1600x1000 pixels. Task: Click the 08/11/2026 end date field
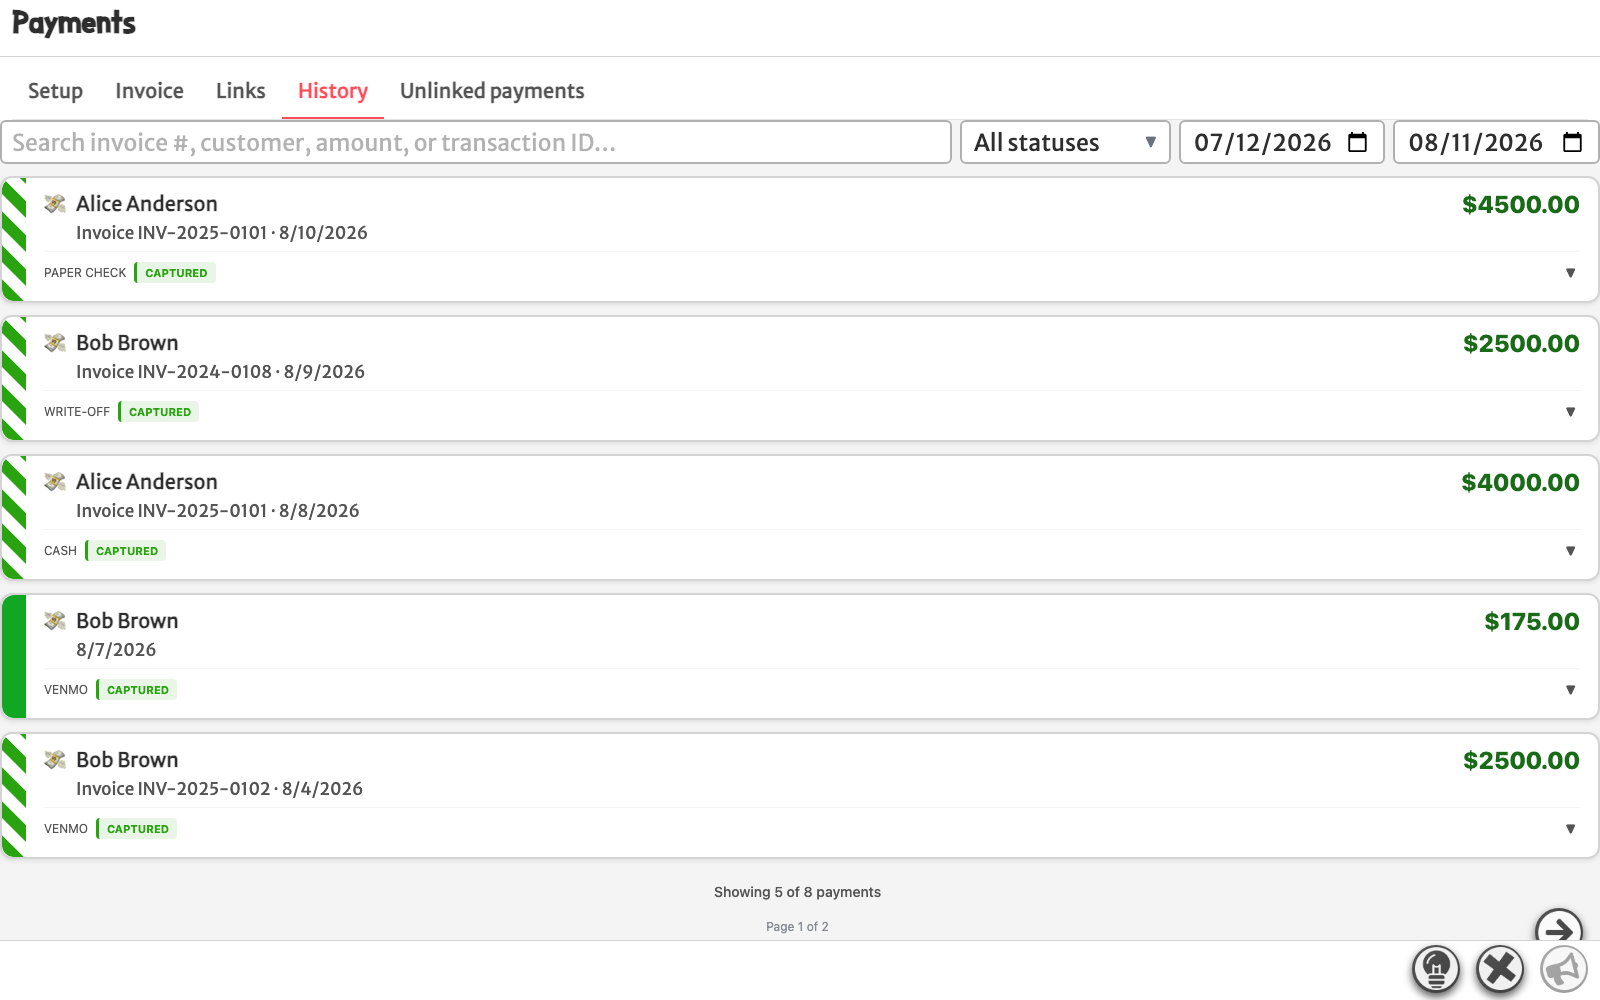point(1496,142)
